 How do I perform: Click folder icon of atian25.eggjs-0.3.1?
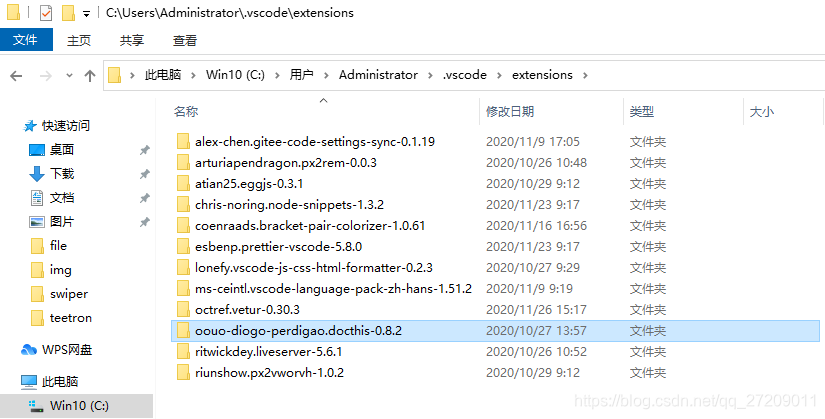pos(183,183)
